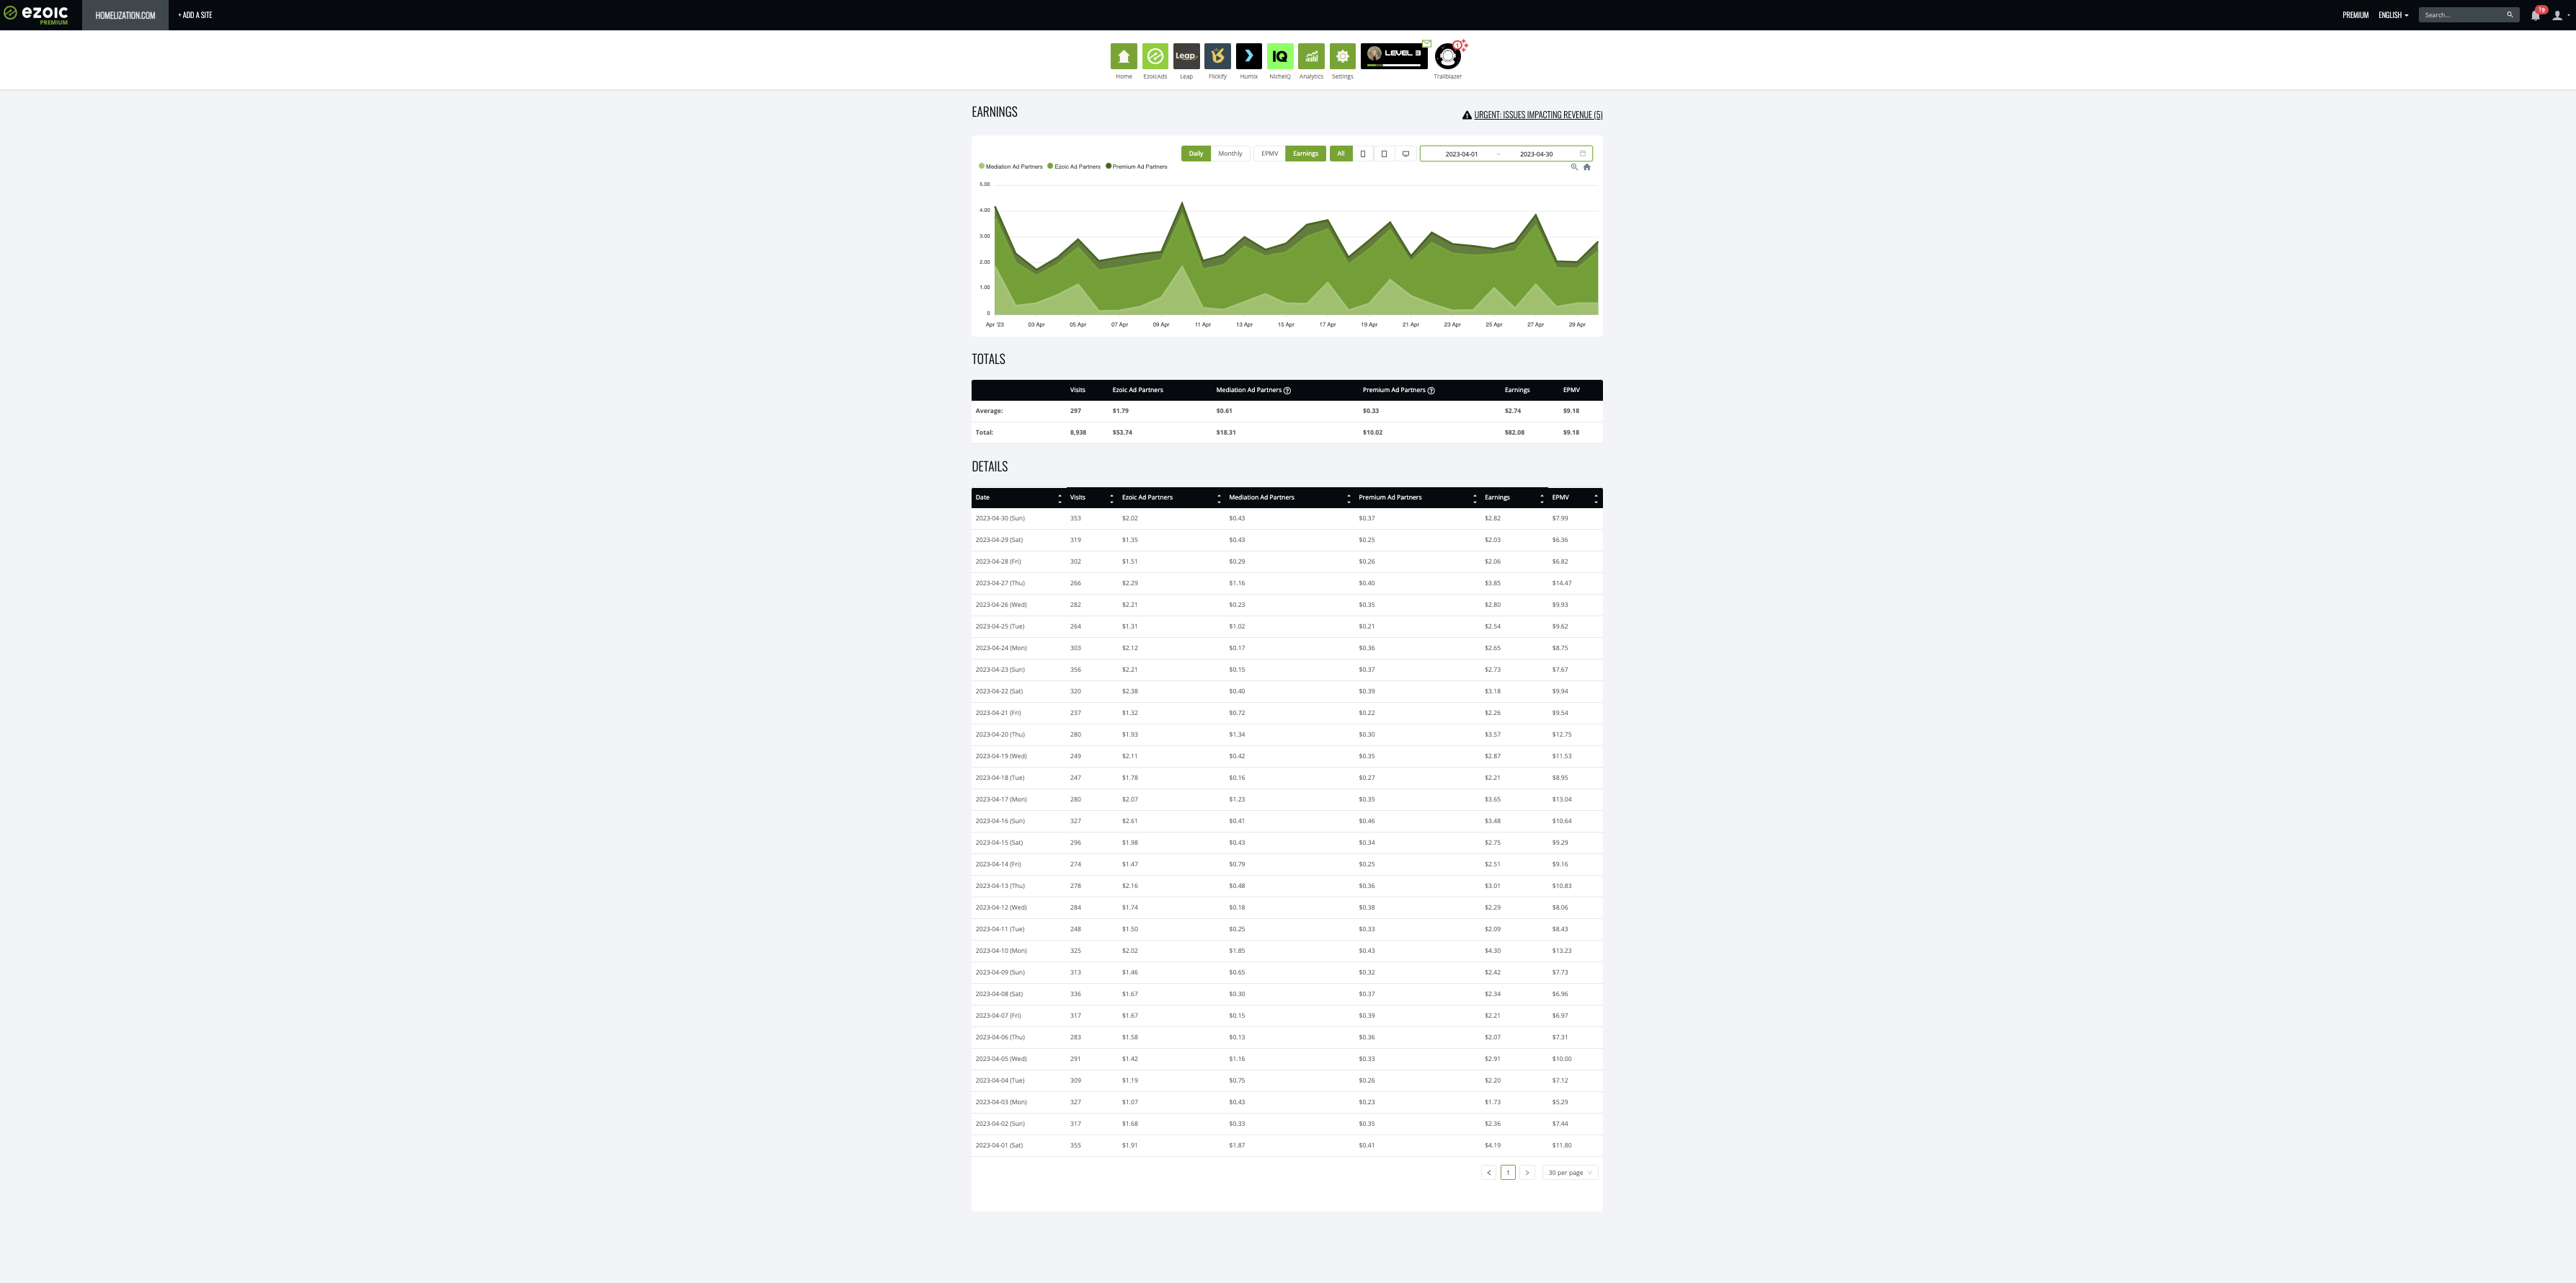Open the English language dropdown
The image size is (2576, 1283).
click(x=2393, y=15)
